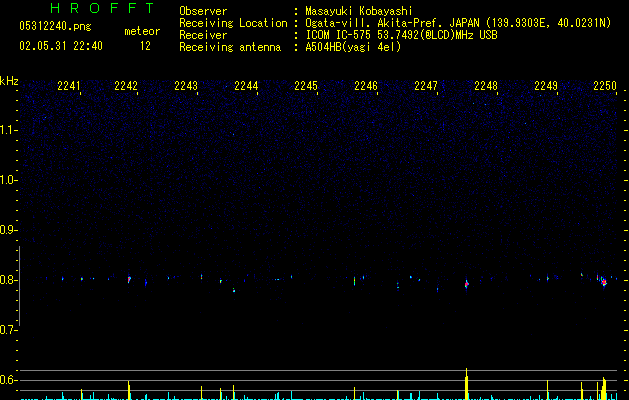Click the 2244 time marker
This screenshot has width=629, height=400.
(246, 86)
